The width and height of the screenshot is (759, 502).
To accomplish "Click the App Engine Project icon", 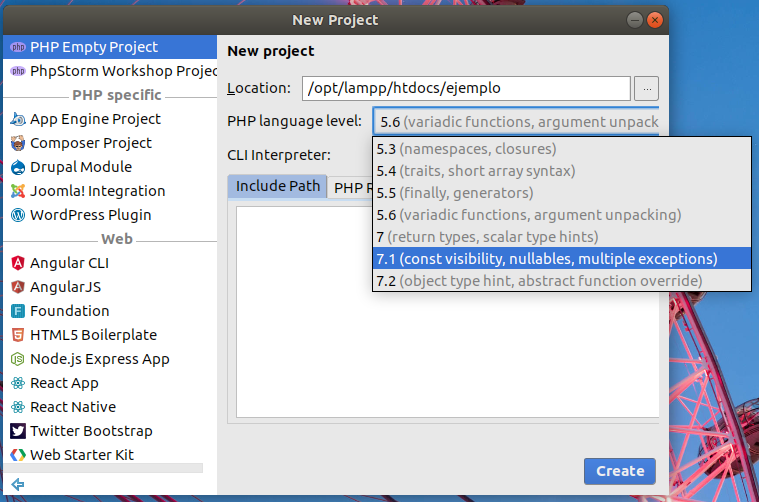I will tap(18, 119).
